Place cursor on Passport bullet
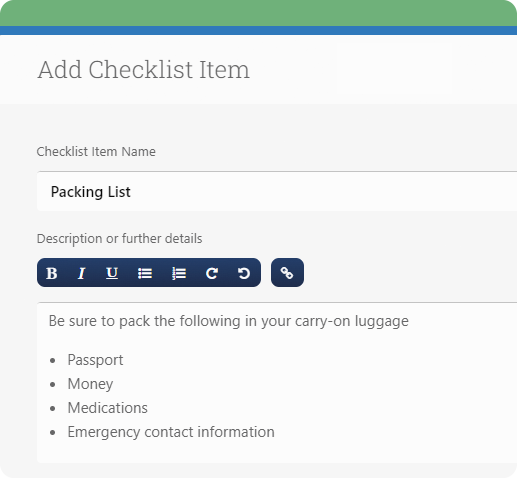The height and width of the screenshot is (478, 517). click(x=95, y=360)
